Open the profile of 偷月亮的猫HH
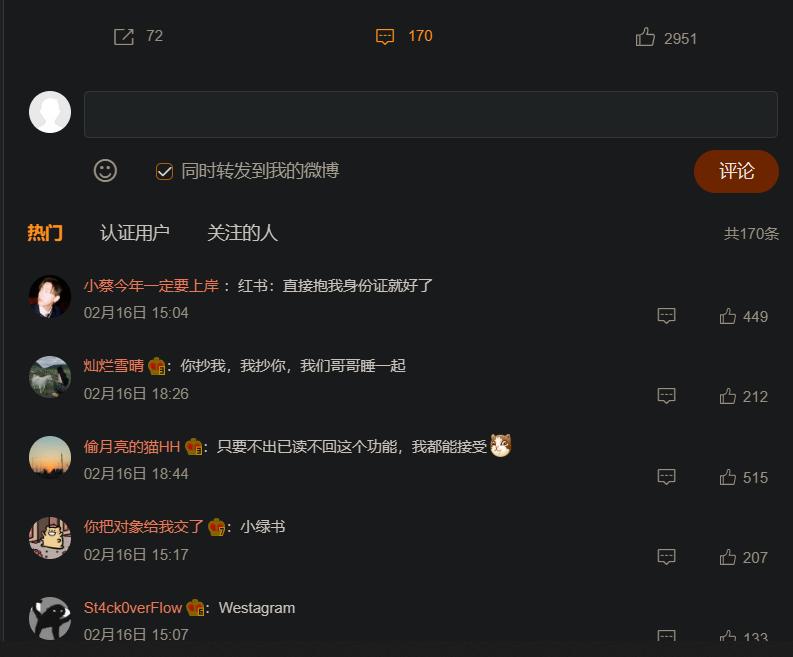793x657 pixels. coord(132,447)
